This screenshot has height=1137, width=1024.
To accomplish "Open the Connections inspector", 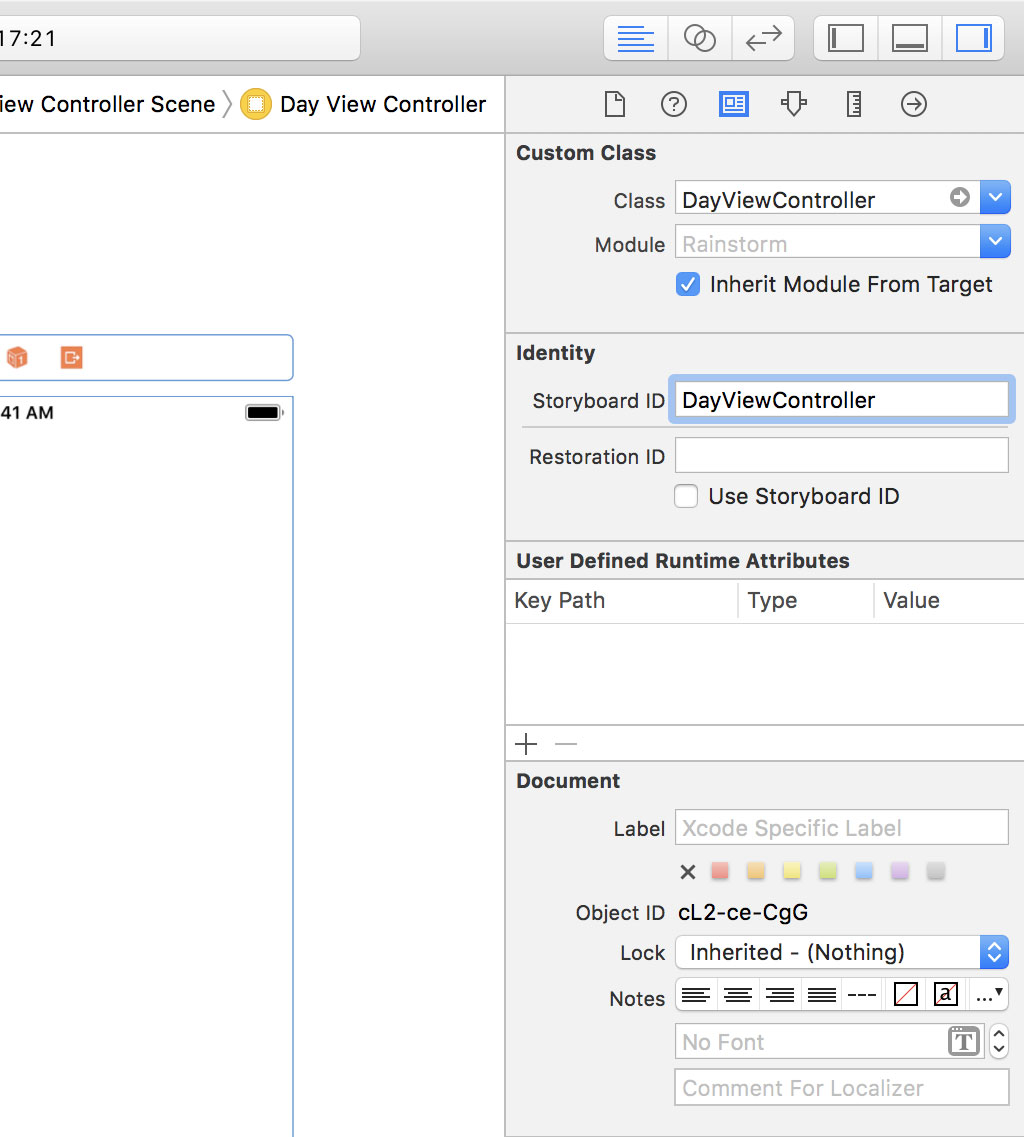I will 913,104.
